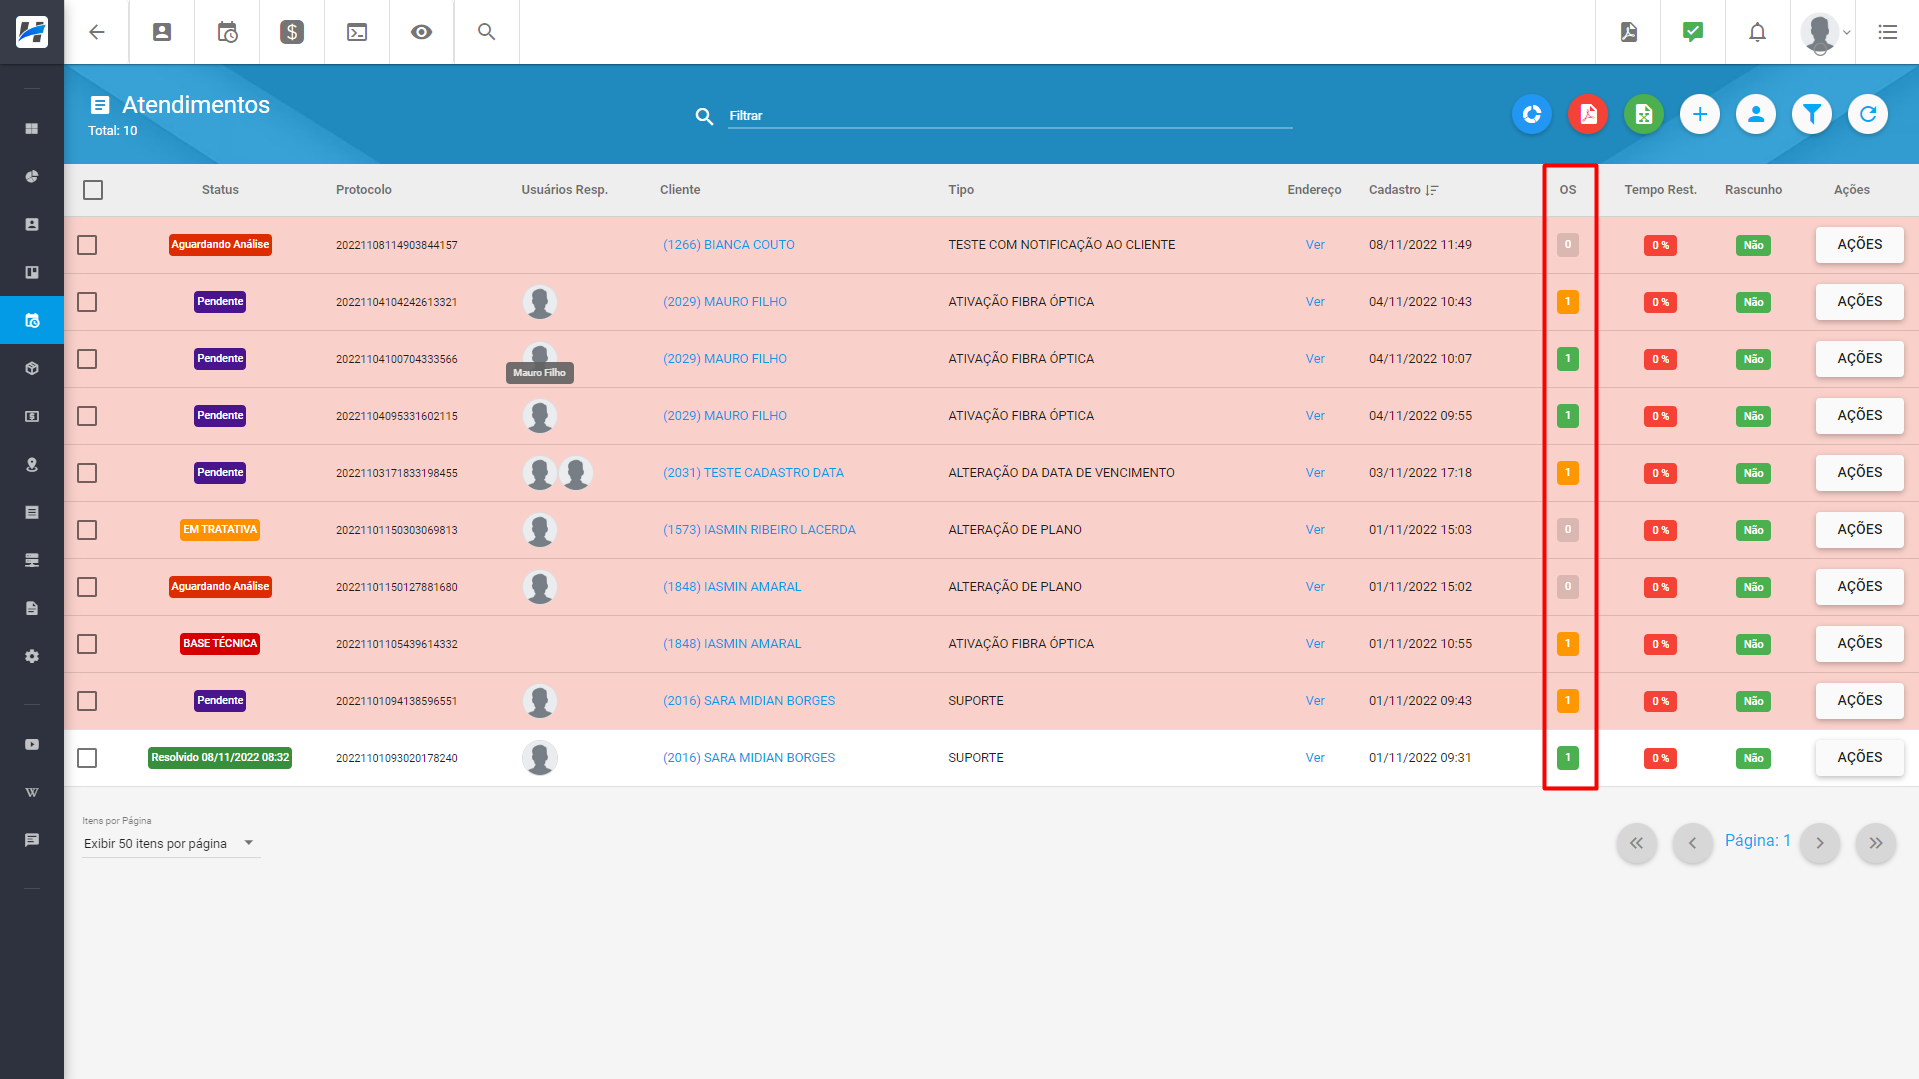This screenshot has width=1919, height=1079.
Task: Check the BIANCA COUTO row checkbox
Action: (87, 245)
